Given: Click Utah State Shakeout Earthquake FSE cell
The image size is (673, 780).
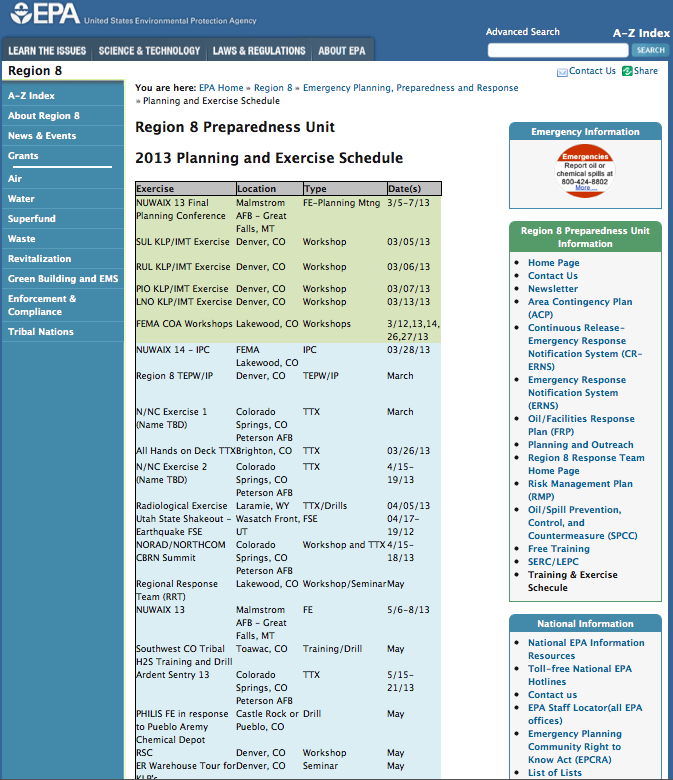Looking at the screenshot, I should pyautogui.click(x=184, y=525).
